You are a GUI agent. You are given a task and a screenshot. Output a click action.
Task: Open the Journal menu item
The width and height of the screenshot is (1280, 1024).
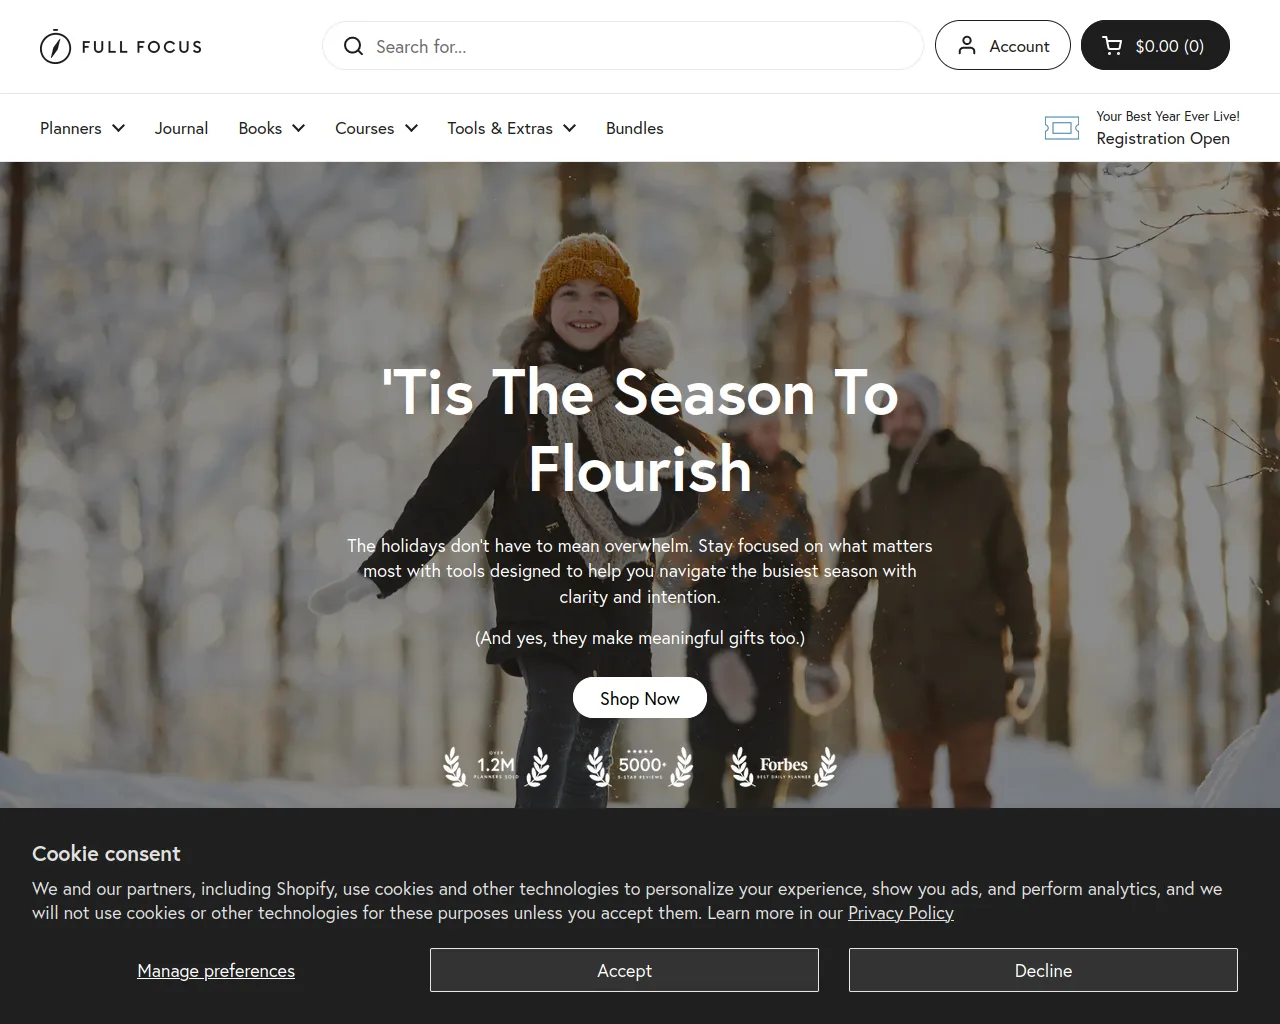point(181,128)
